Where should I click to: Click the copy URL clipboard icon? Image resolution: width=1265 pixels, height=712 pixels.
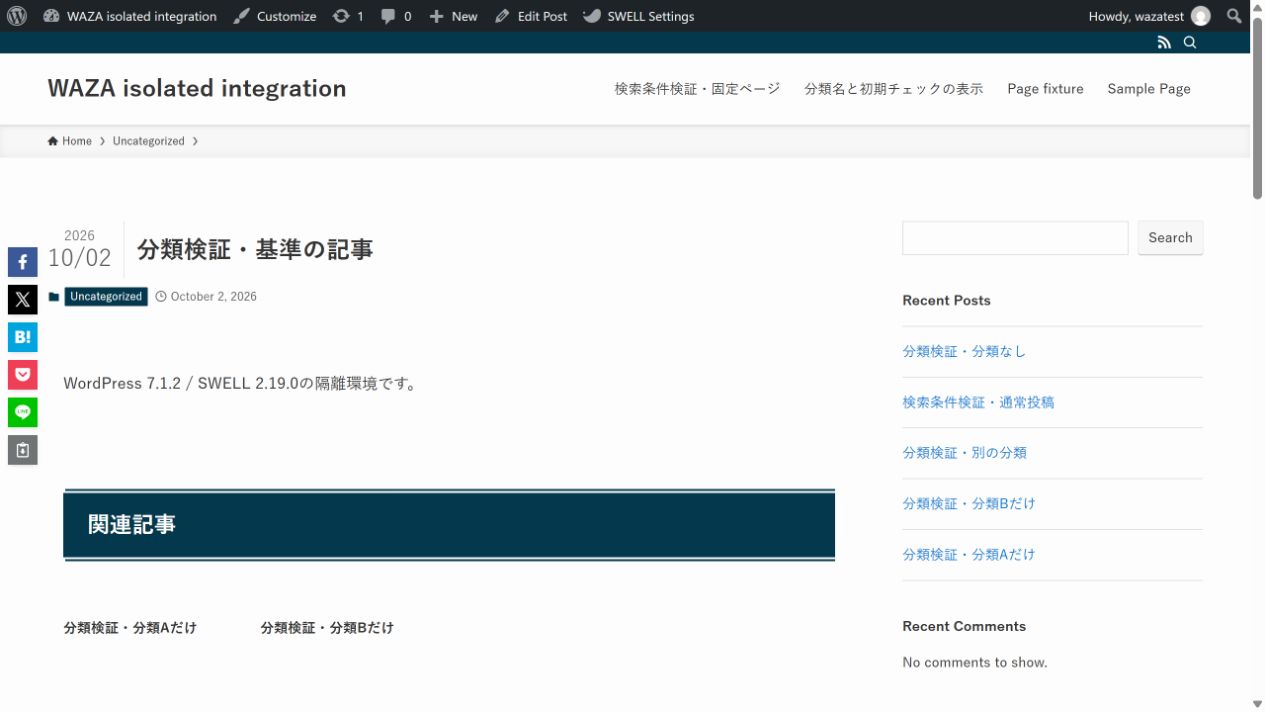point(23,450)
